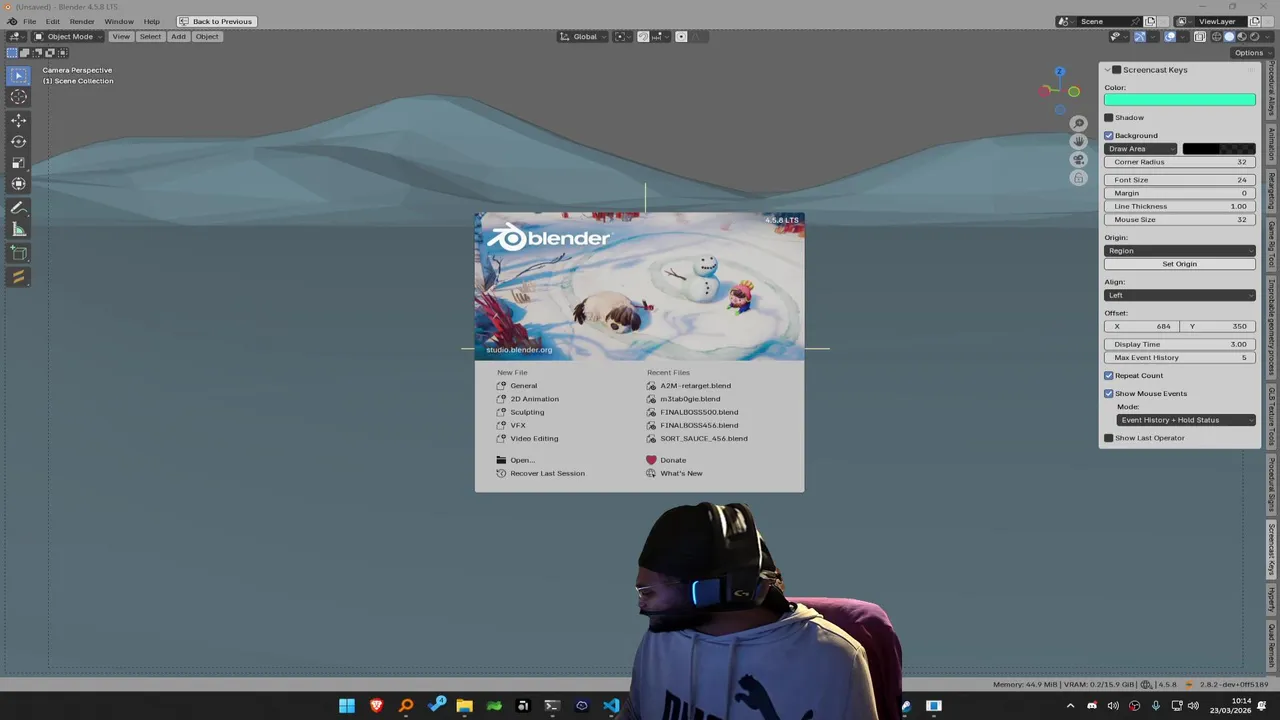Open the Edit menu
Viewport: 1280px width, 720px height.
[52, 21]
